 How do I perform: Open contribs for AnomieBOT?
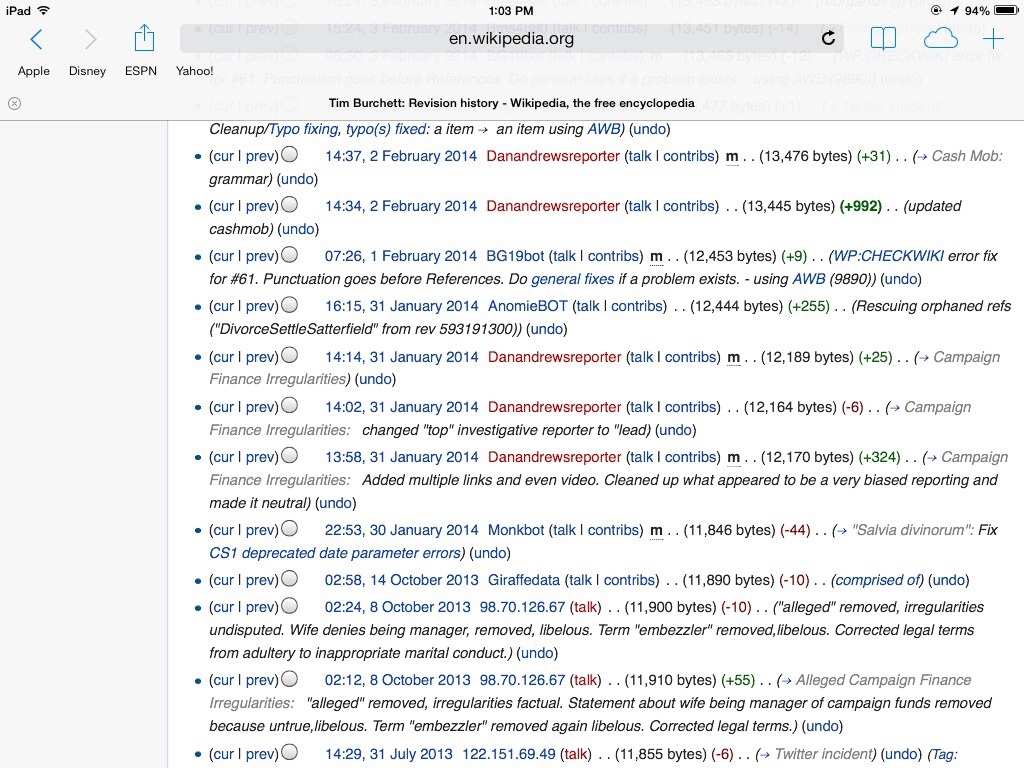pos(639,306)
